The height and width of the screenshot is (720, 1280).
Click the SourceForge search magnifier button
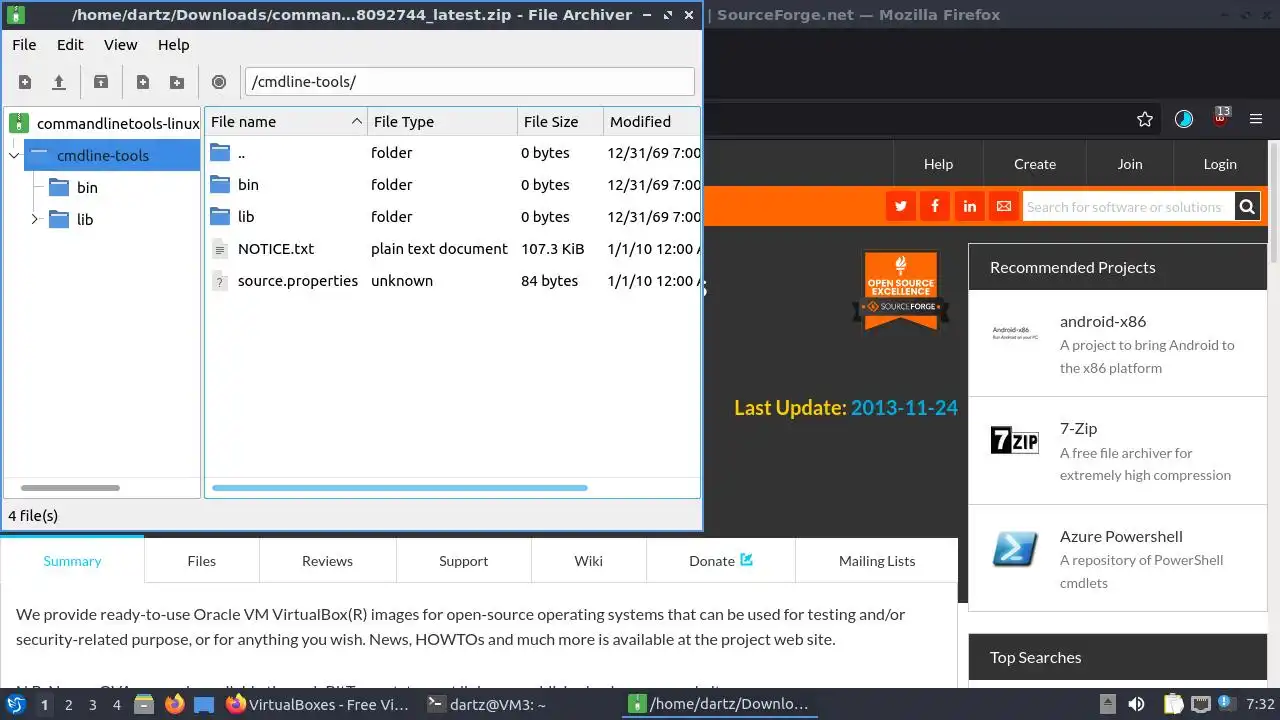coord(1246,207)
